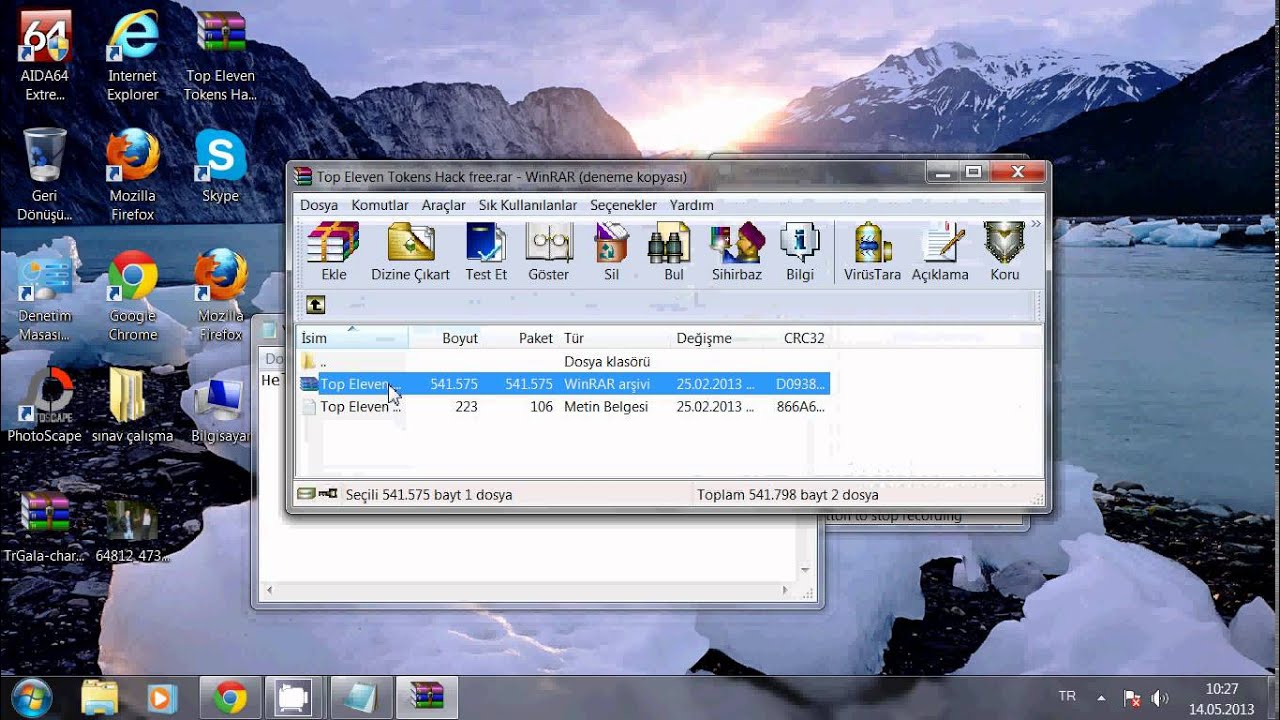Image resolution: width=1280 pixels, height=720 pixels.
Task: Sort by Tür column header
Action: click(x=614, y=338)
